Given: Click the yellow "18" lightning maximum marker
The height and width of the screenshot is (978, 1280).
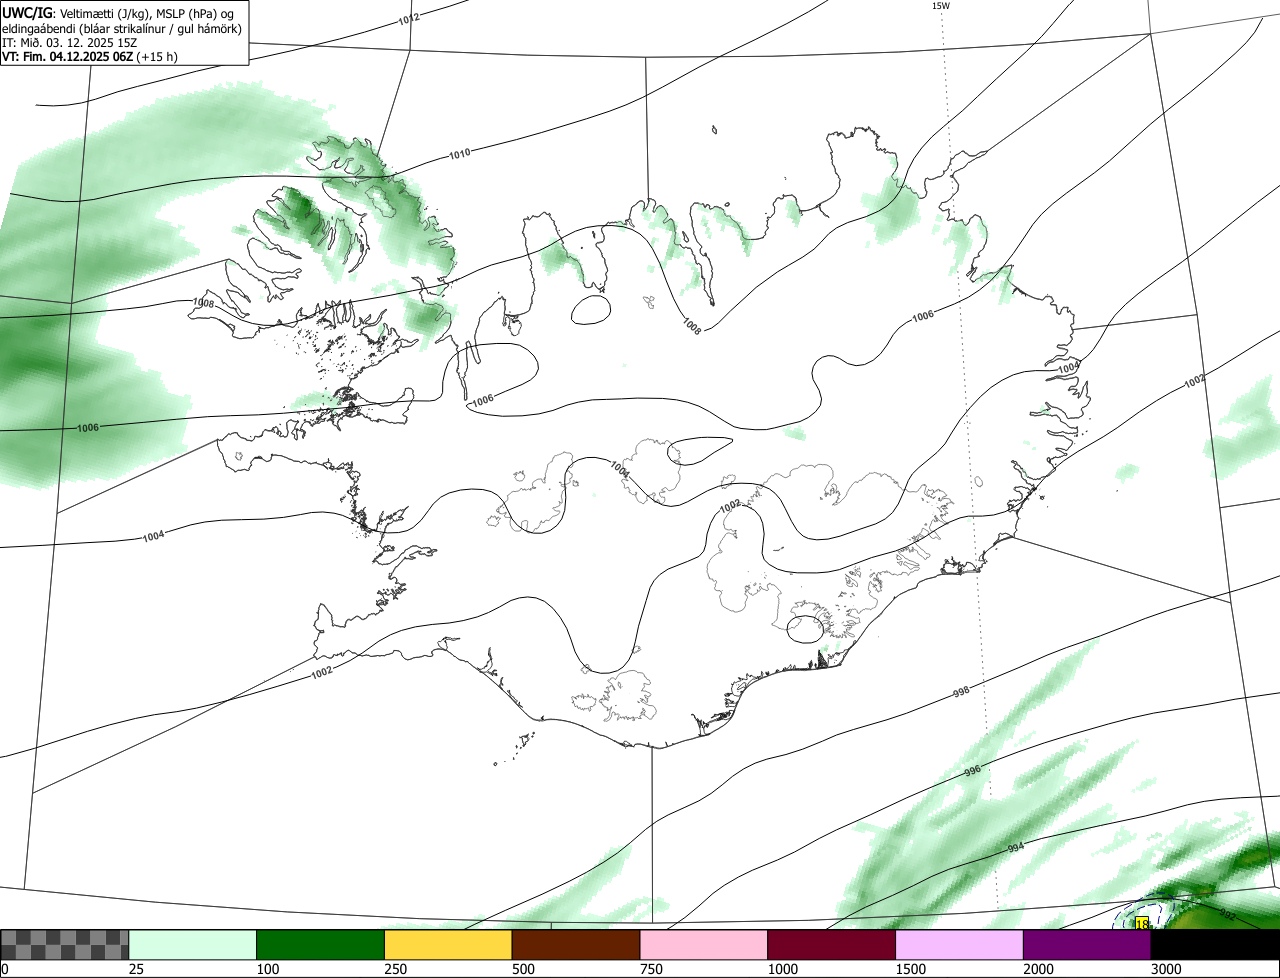Looking at the screenshot, I should point(1142,924).
